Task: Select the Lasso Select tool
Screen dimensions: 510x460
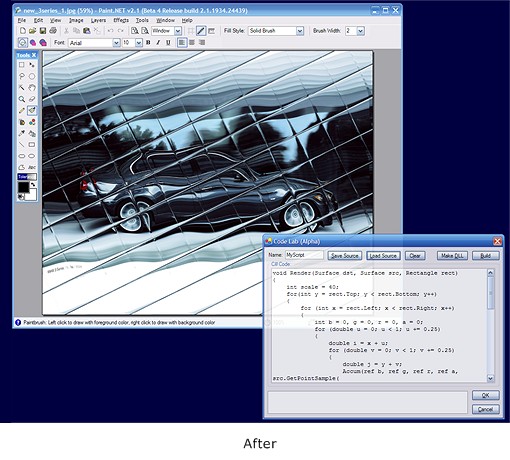Action: 22,76
